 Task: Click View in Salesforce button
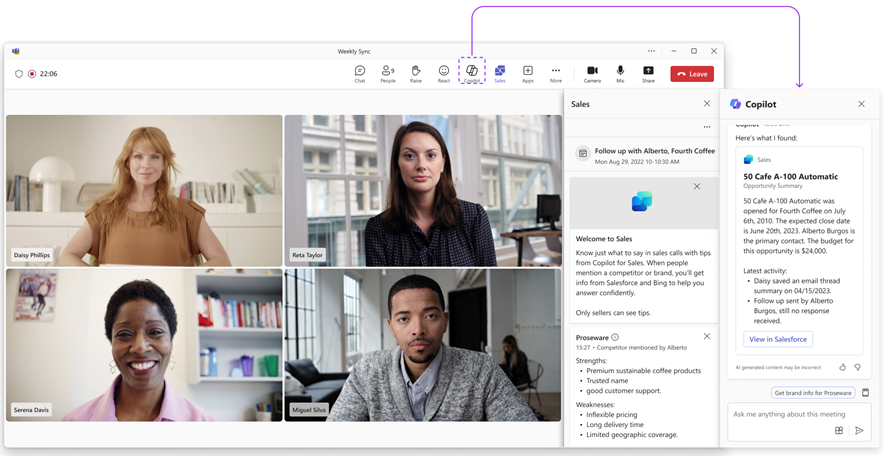pos(778,339)
